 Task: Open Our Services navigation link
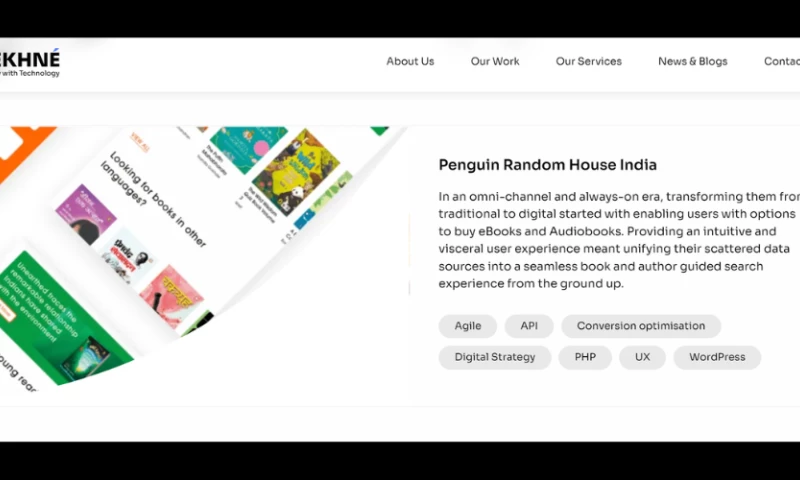588,61
